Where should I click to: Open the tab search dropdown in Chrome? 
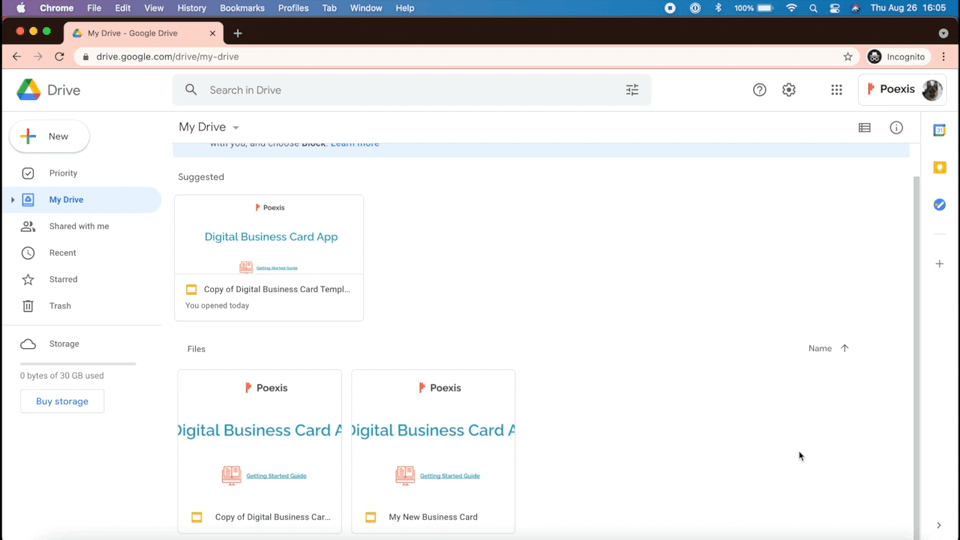point(943,34)
